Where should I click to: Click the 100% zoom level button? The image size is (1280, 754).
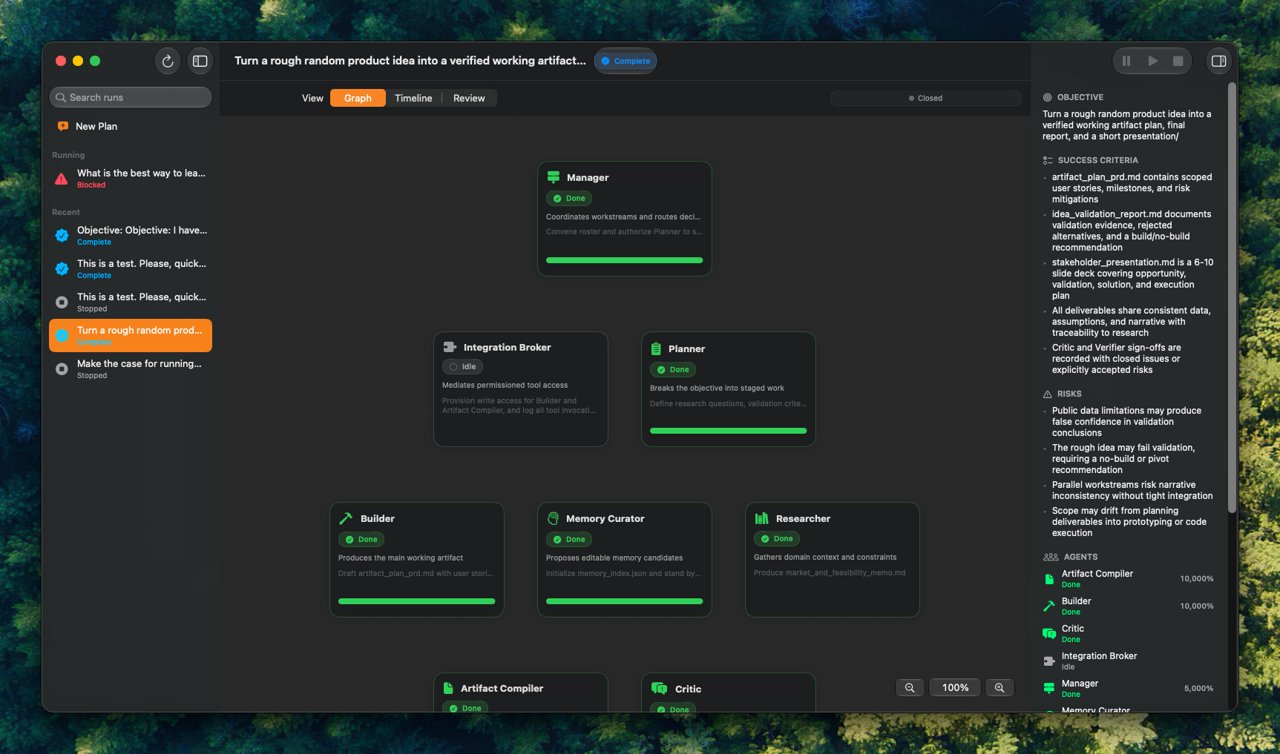[x=955, y=688]
